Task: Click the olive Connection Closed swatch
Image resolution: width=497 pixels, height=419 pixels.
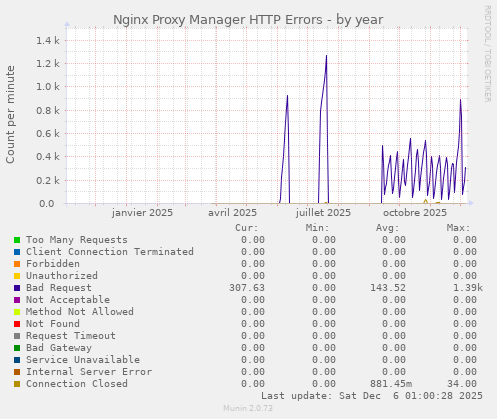Action: click(x=17, y=384)
